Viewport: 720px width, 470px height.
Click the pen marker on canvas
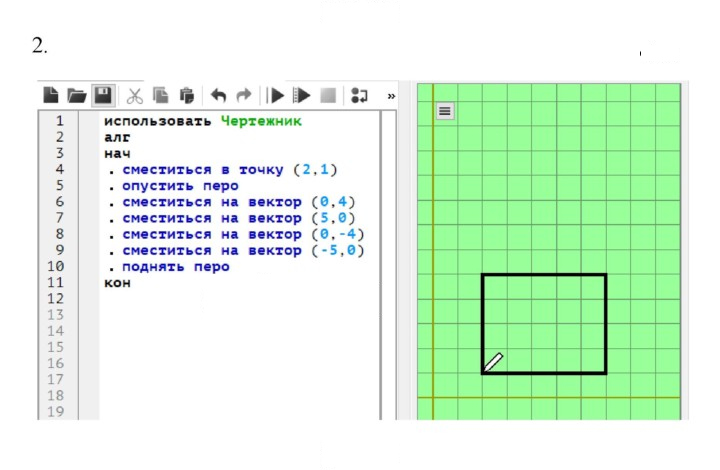click(493, 363)
